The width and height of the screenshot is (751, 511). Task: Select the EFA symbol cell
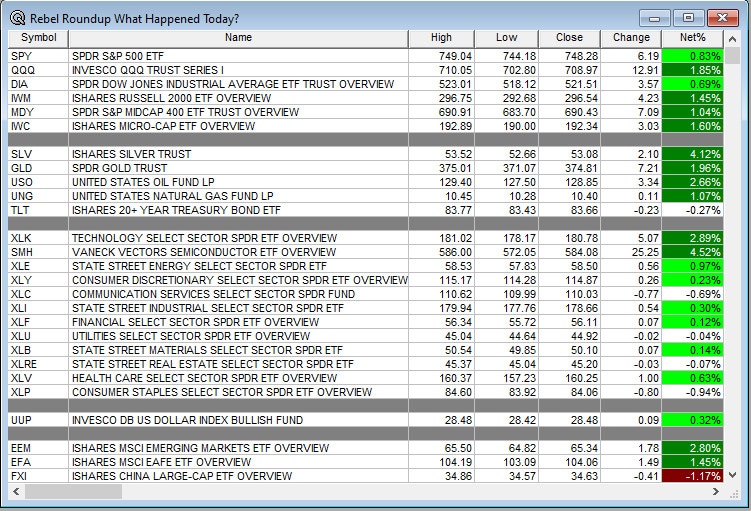click(x=38, y=462)
